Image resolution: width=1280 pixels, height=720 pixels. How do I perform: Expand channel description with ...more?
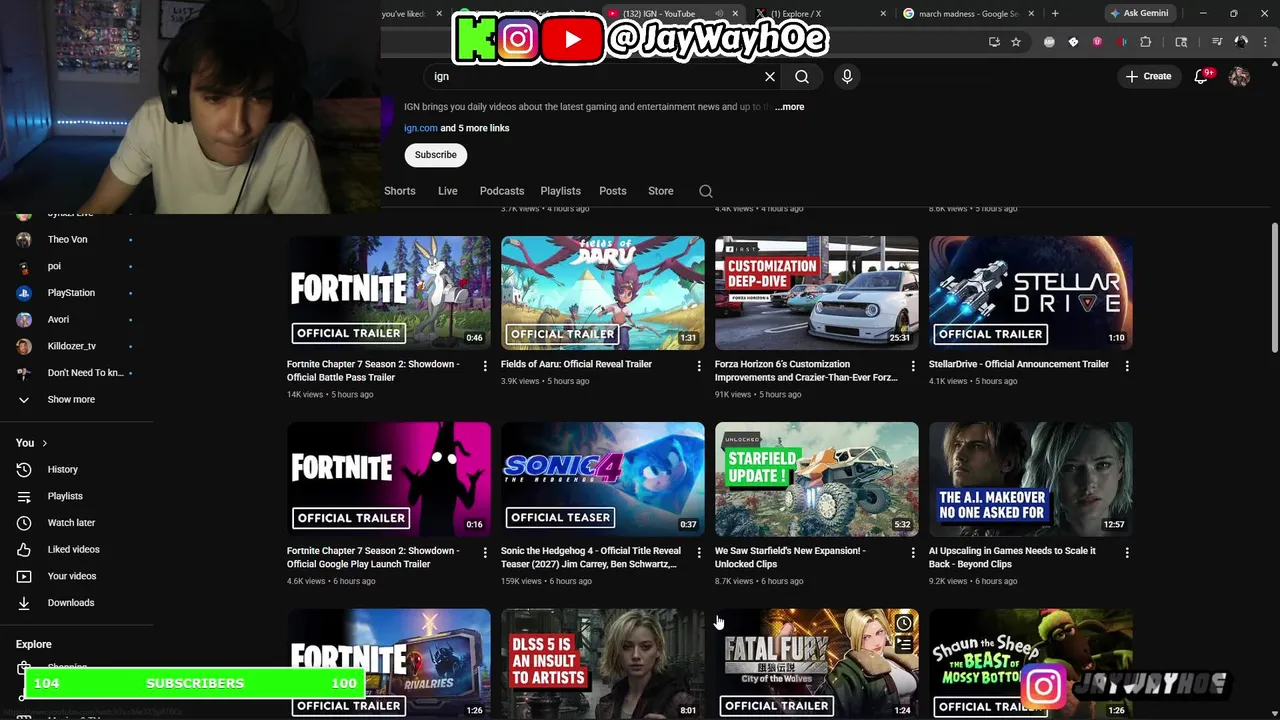click(789, 107)
